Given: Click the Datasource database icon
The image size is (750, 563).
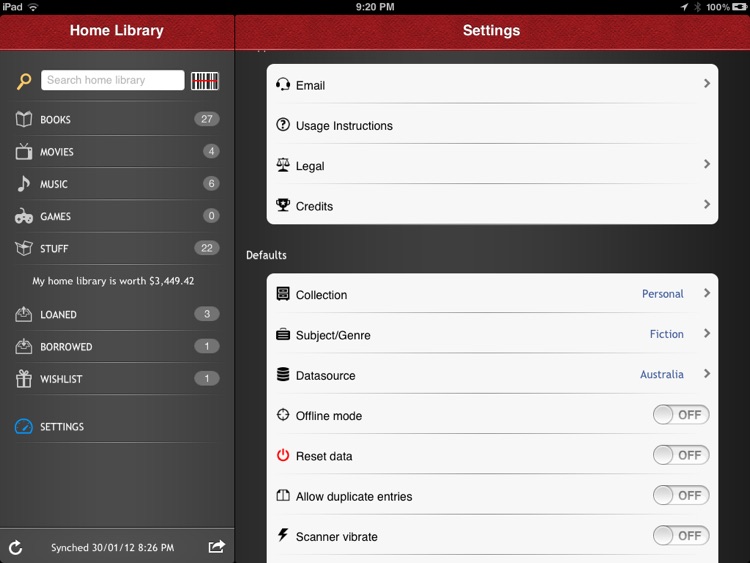Looking at the screenshot, I should [283, 374].
